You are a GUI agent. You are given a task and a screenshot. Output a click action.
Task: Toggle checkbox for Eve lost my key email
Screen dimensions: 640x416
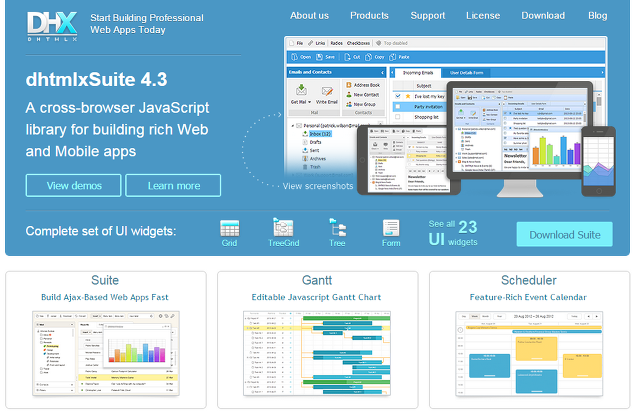pyautogui.click(x=398, y=96)
